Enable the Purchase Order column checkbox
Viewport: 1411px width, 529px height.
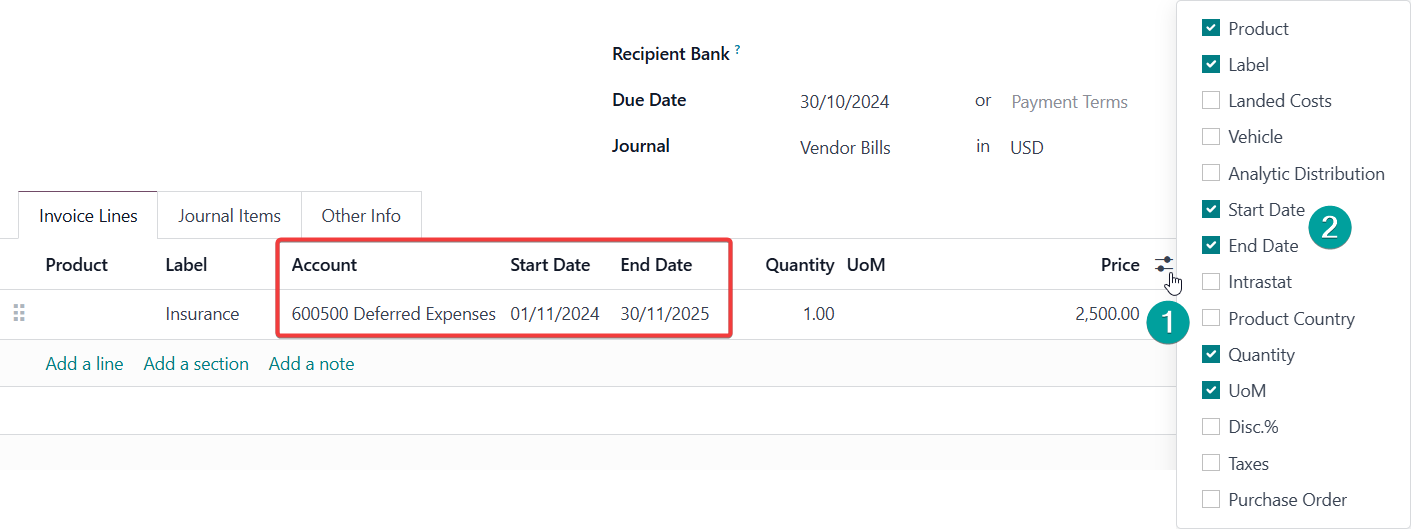coord(1211,499)
